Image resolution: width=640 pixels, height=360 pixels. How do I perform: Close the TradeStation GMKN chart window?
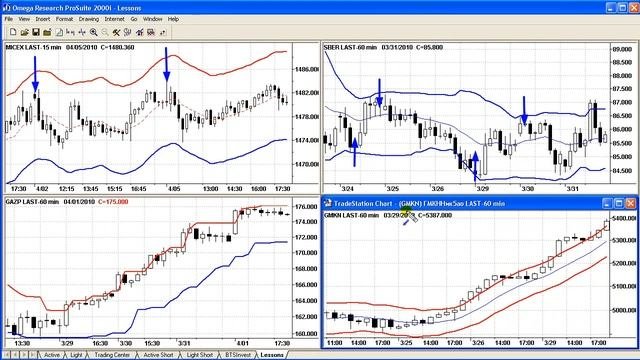pos(631,203)
